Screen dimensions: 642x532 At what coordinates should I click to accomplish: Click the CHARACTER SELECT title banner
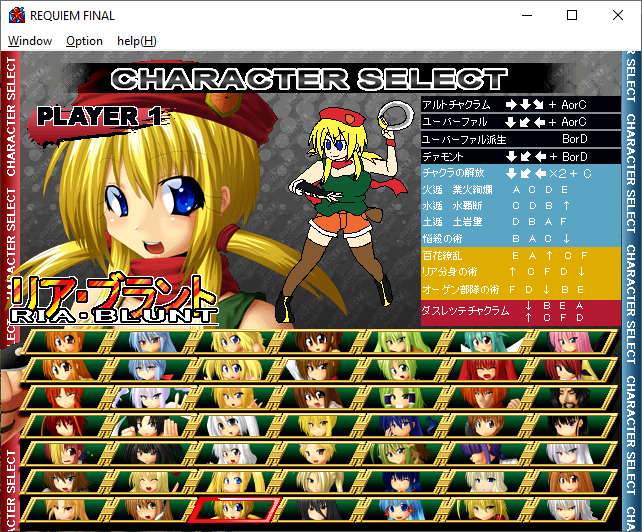(309, 79)
